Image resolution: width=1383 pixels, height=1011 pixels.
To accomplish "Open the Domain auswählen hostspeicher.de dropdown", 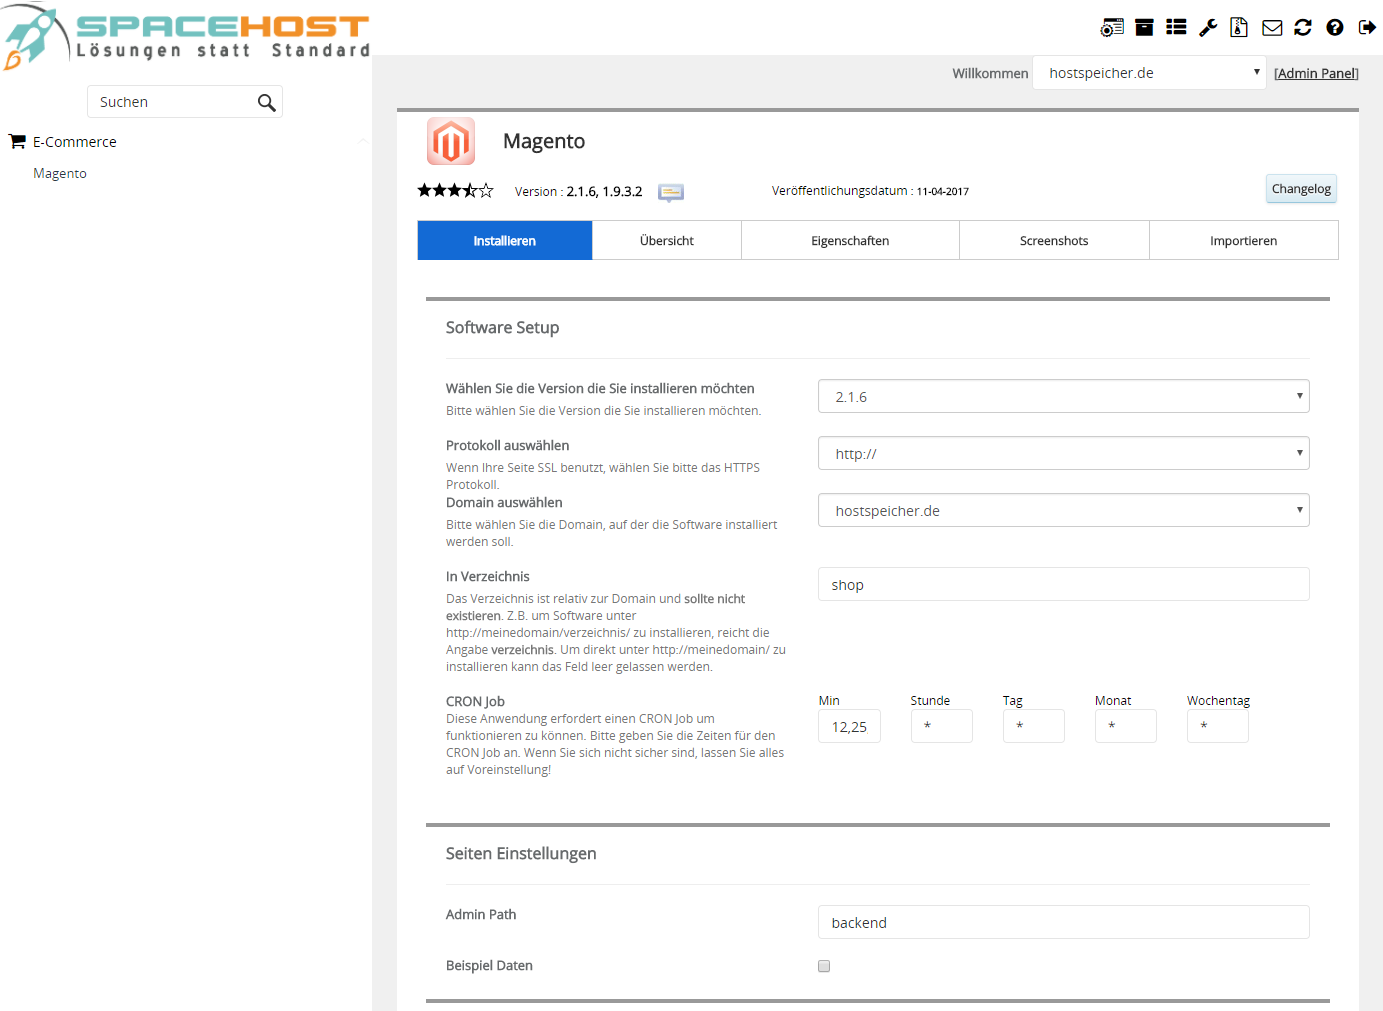I will (x=1064, y=511).
